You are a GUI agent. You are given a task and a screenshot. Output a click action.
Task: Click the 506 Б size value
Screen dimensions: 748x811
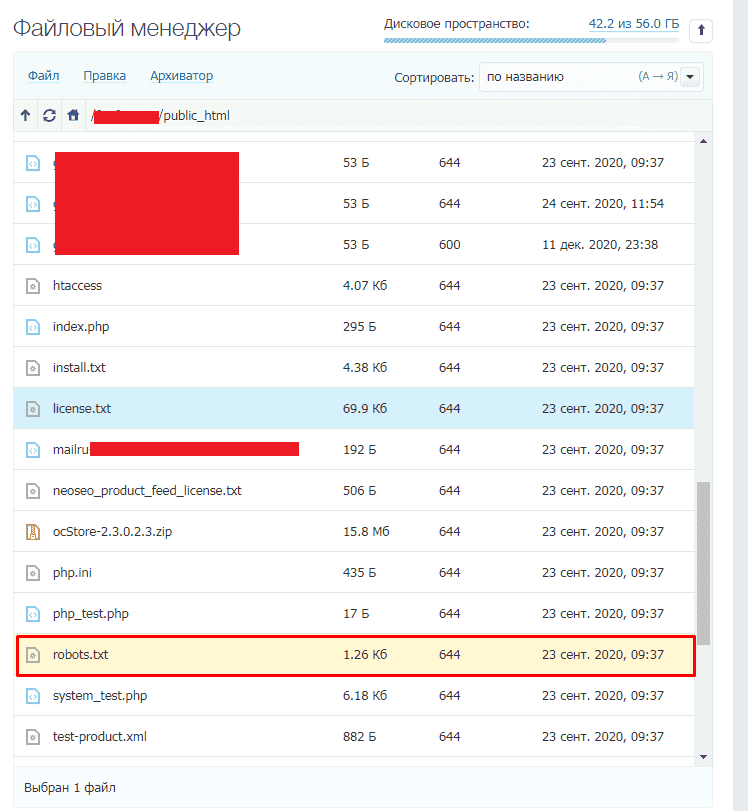coord(359,490)
